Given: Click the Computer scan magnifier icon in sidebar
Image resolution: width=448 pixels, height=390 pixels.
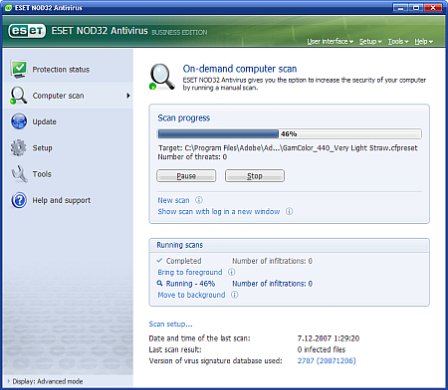Looking at the screenshot, I should click(18, 96).
